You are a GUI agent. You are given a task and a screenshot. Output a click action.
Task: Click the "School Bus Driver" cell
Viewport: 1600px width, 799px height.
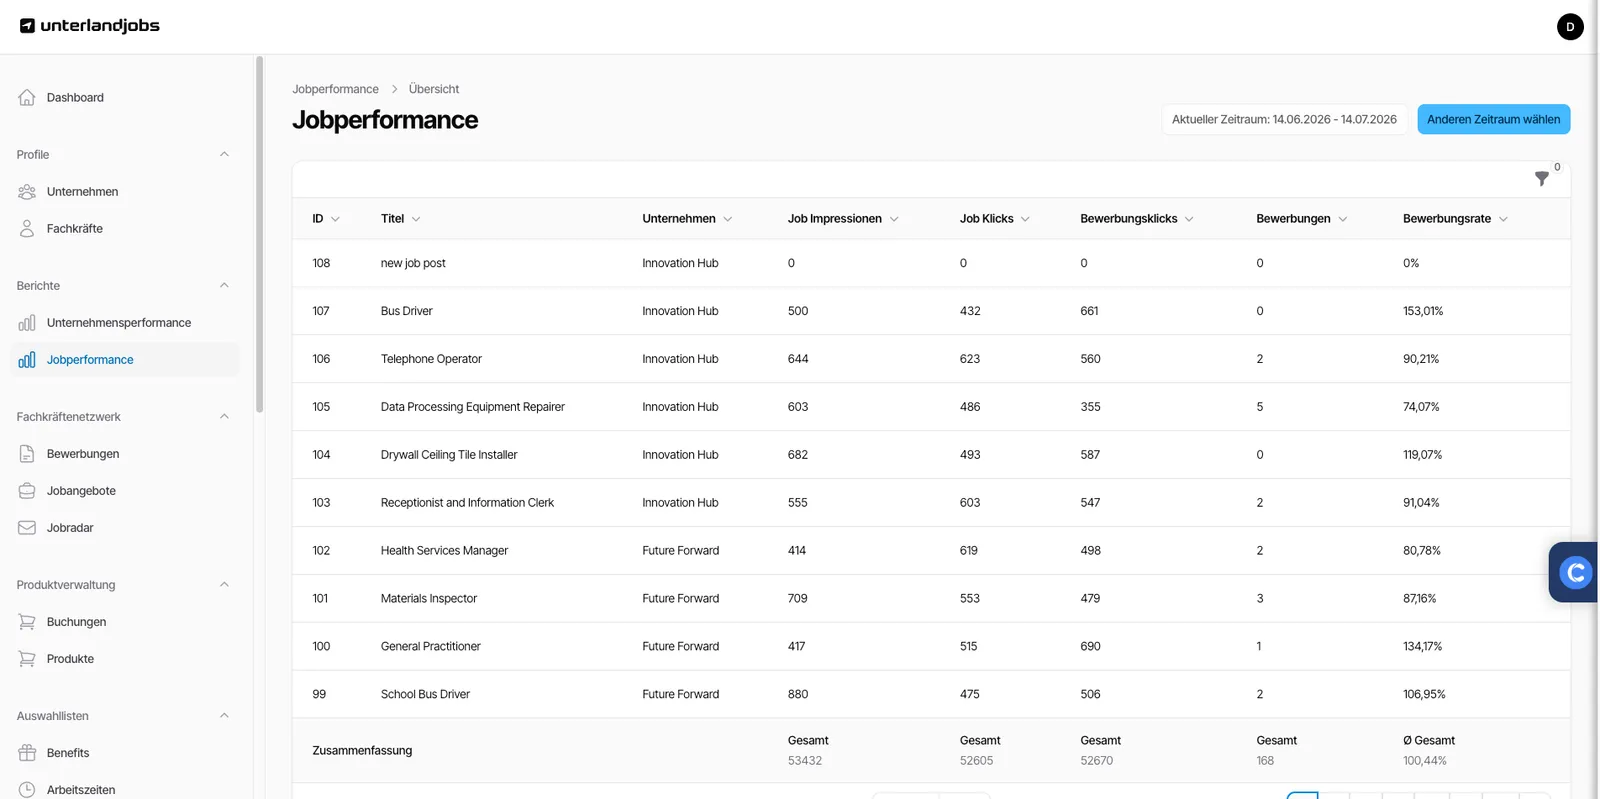point(425,694)
